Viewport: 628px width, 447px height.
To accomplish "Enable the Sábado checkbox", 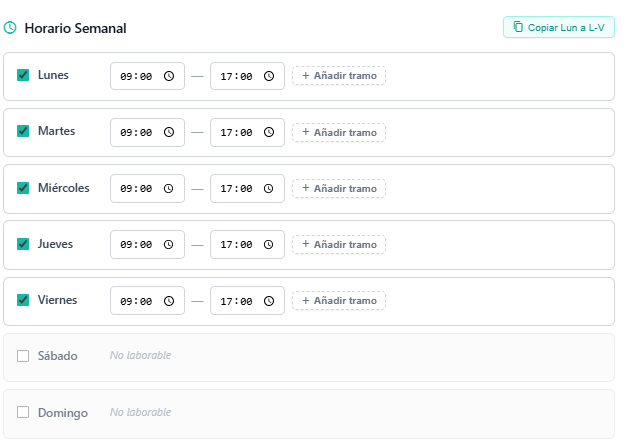I will [x=23, y=356].
